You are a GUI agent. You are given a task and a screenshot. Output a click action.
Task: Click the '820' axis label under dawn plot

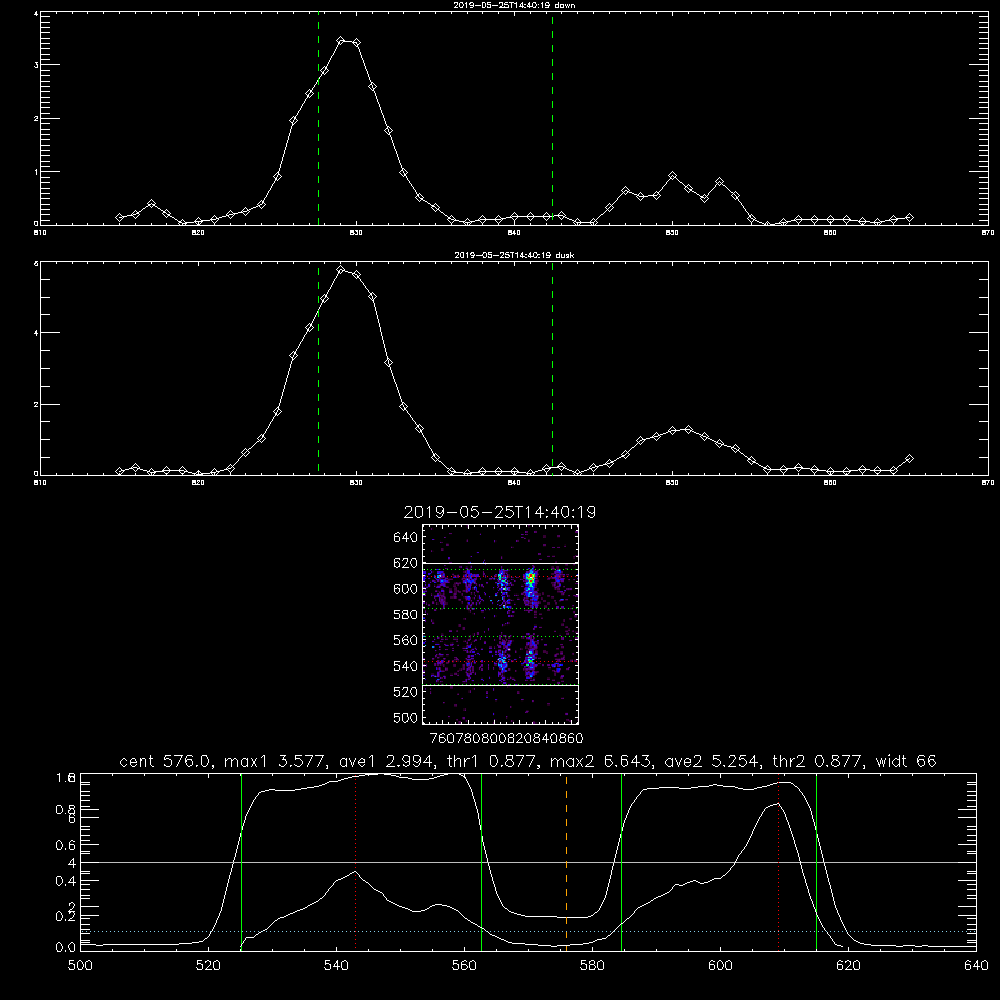198,233
